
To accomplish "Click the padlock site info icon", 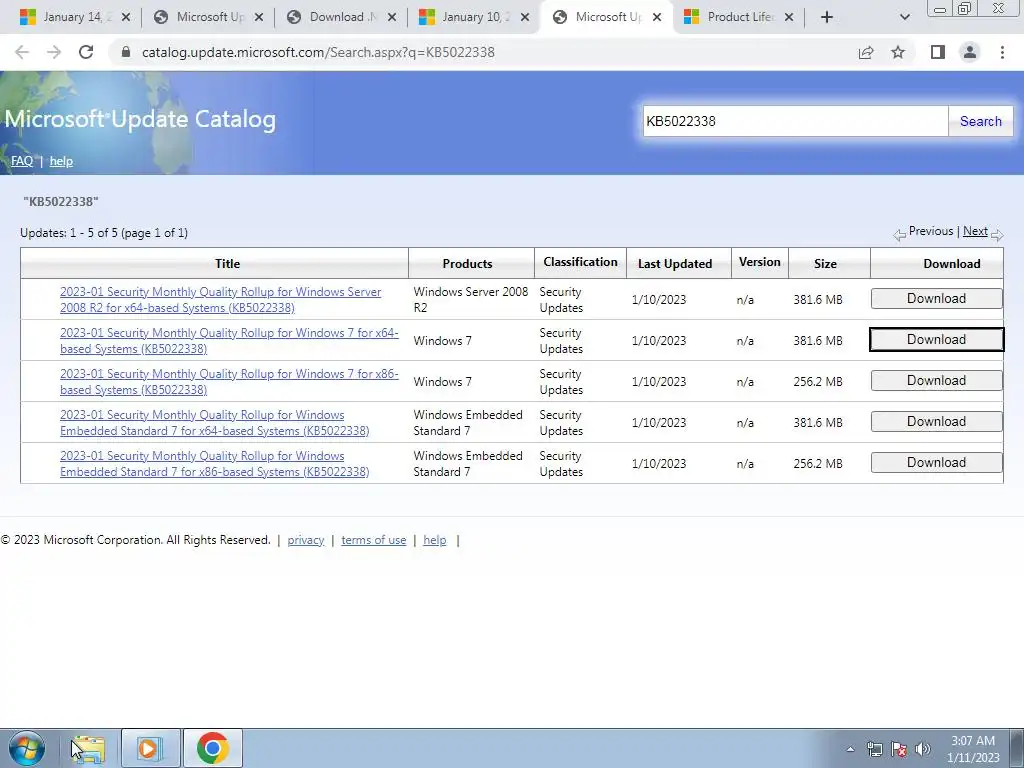I will (x=126, y=52).
